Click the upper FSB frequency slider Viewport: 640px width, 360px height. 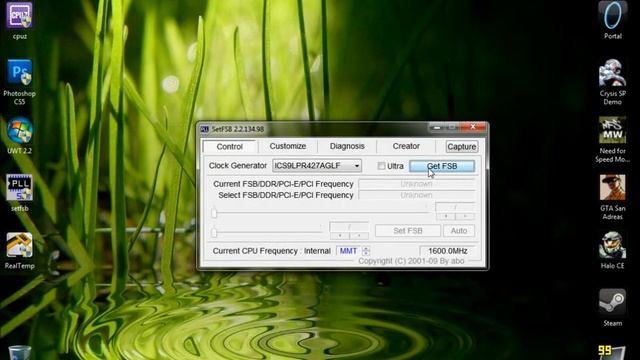click(320, 213)
